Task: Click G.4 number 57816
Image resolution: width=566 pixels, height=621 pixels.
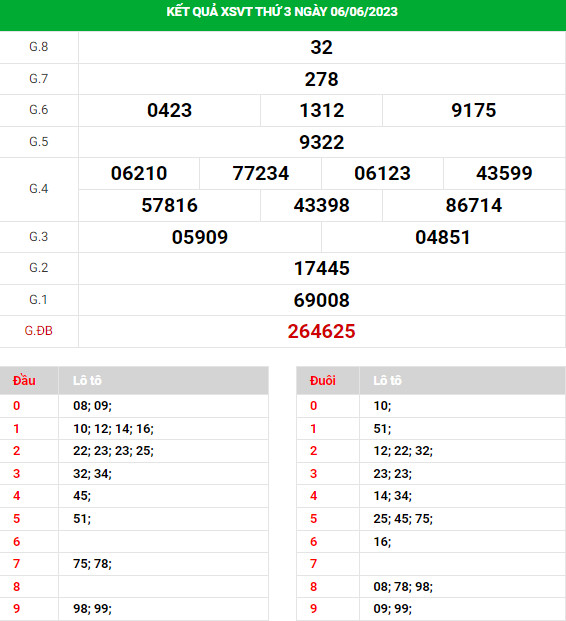Action: [x=170, y=205]
